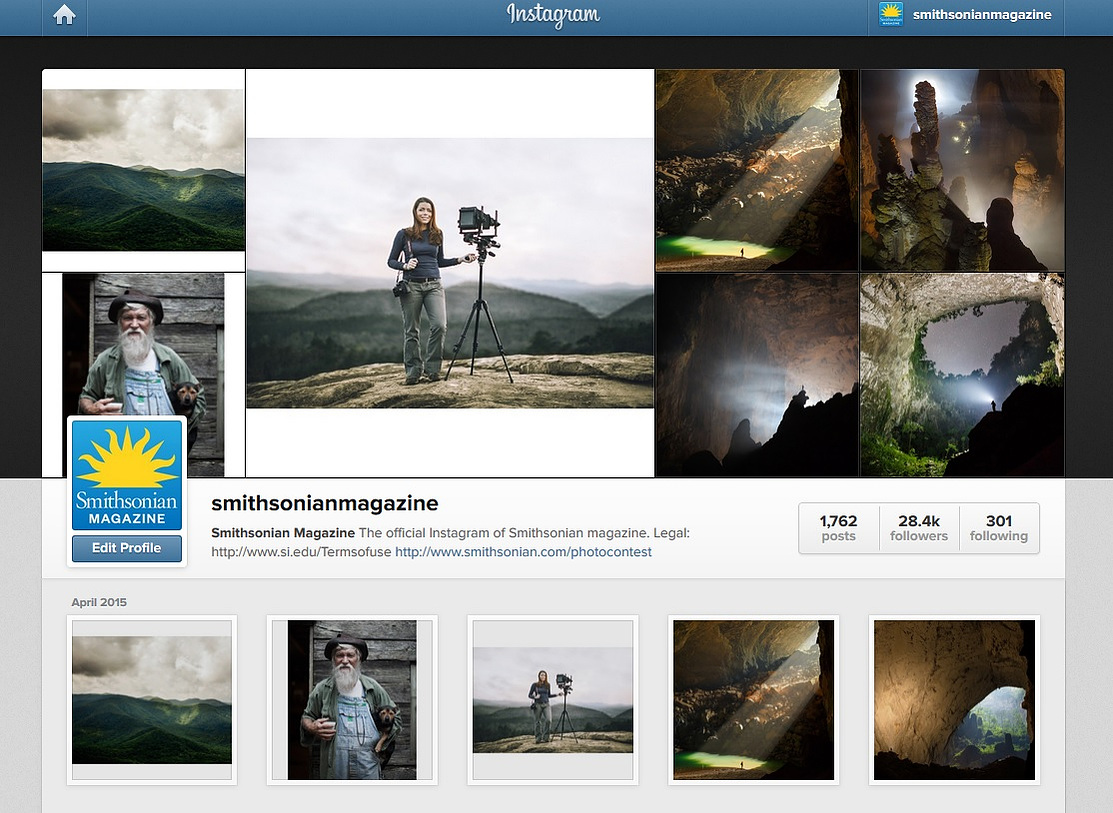Viewport: 1113px width, 813px height.
Task: Click the Instagram logo in header
Action: 554,15
